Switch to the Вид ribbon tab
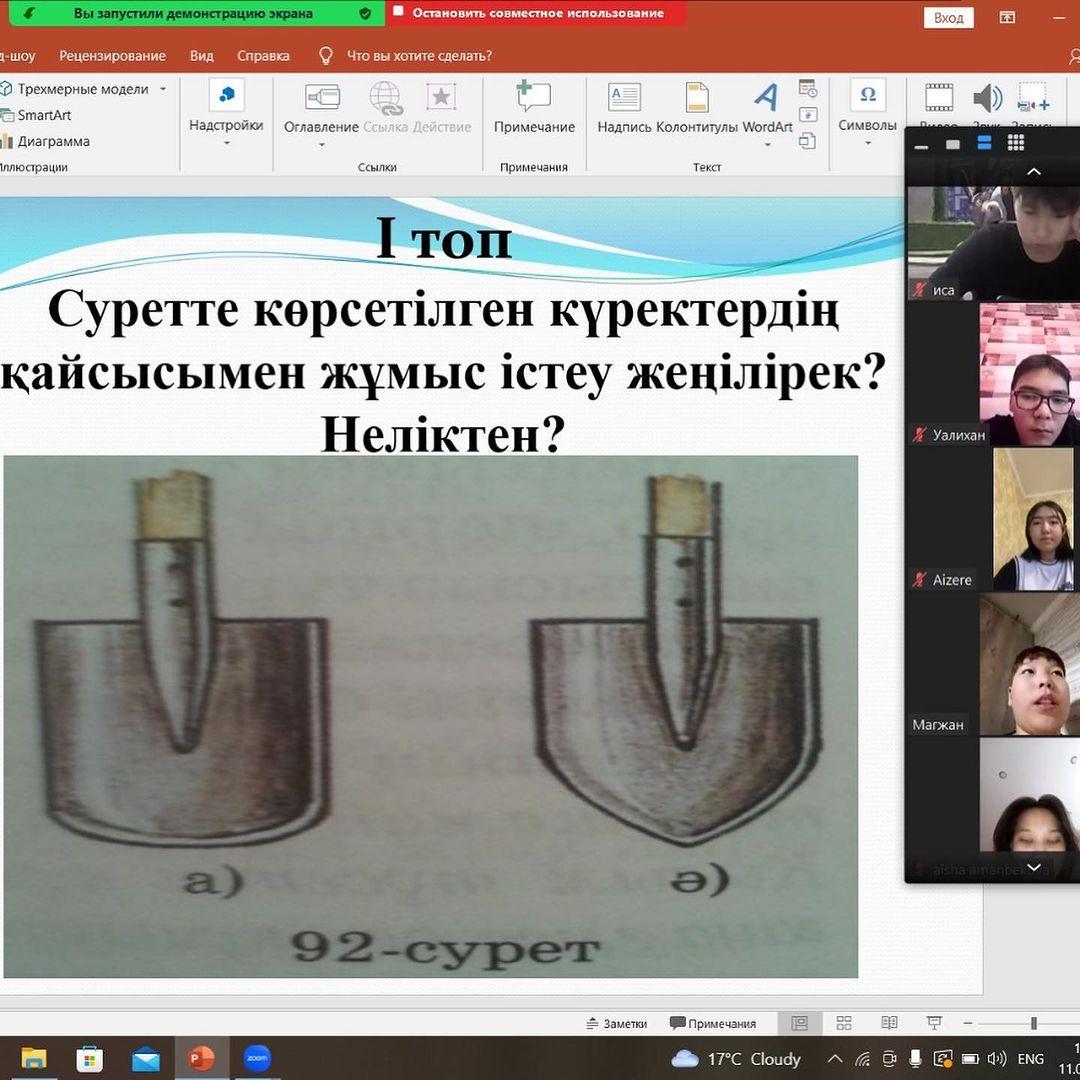 point(202,56)
